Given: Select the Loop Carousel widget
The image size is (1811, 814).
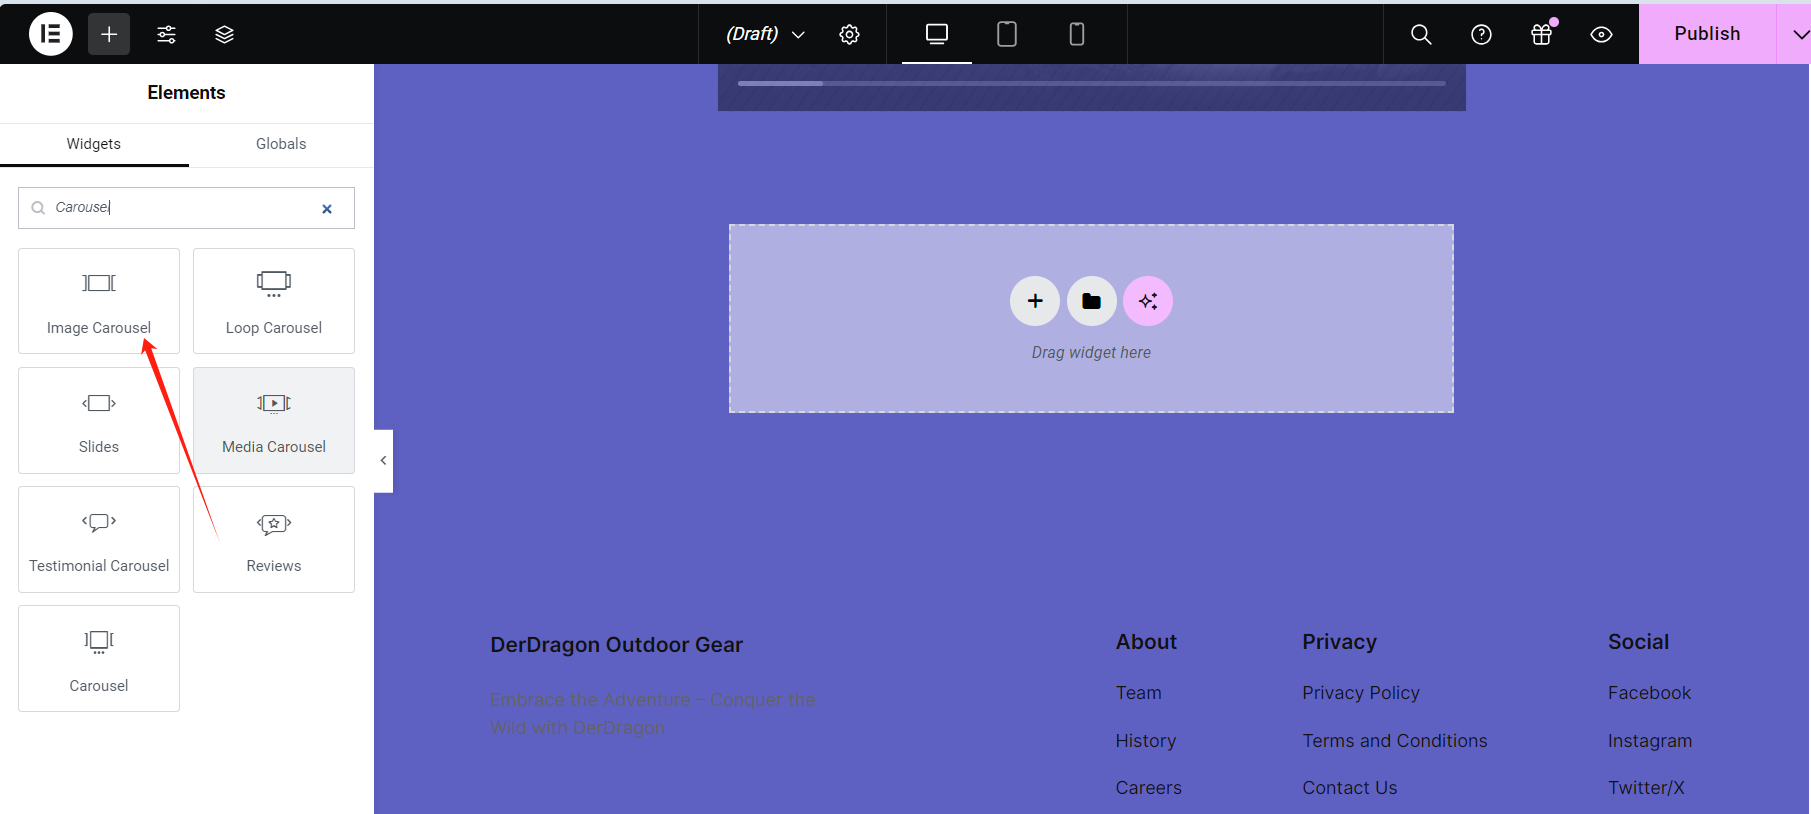Looking at the screenshot, I should click(274, 301).
